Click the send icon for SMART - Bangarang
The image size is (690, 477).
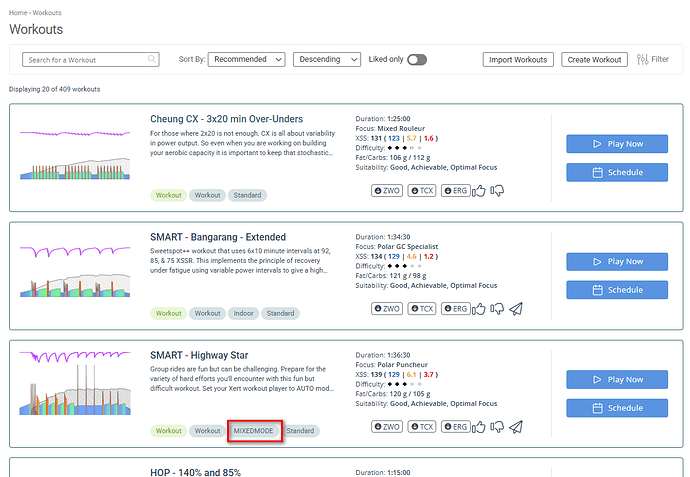pyautogui.click(x=516, y=308)
